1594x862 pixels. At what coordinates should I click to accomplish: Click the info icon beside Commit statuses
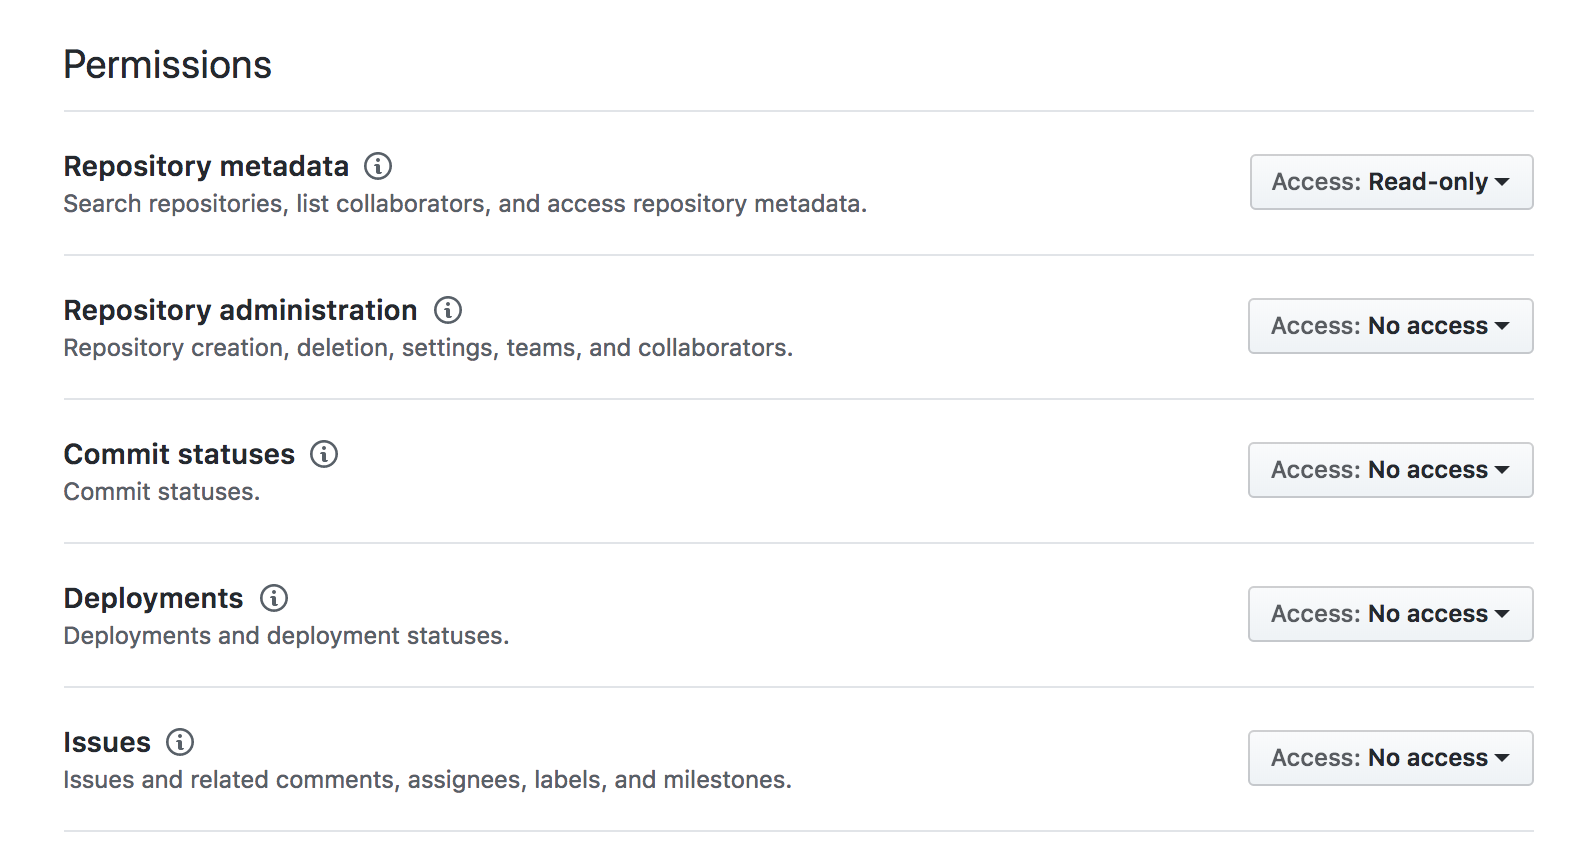coord(322,455)
